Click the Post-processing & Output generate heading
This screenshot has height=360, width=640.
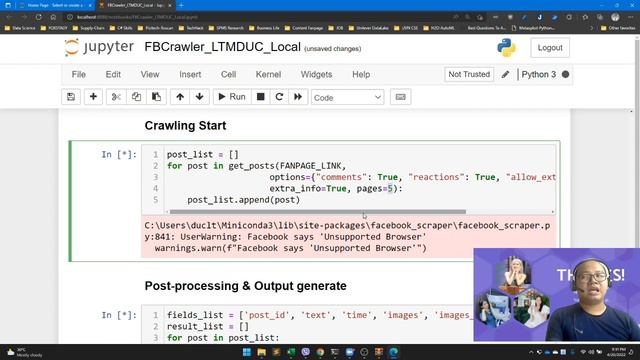(x=245, y=286)
